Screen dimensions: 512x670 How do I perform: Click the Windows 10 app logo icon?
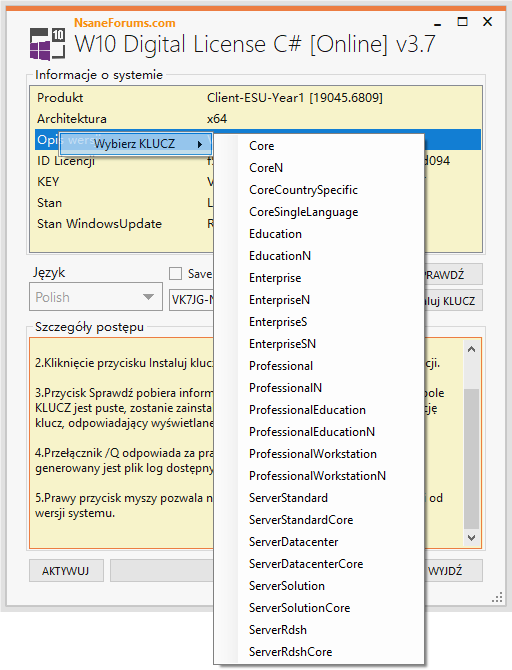click(47, 43)
